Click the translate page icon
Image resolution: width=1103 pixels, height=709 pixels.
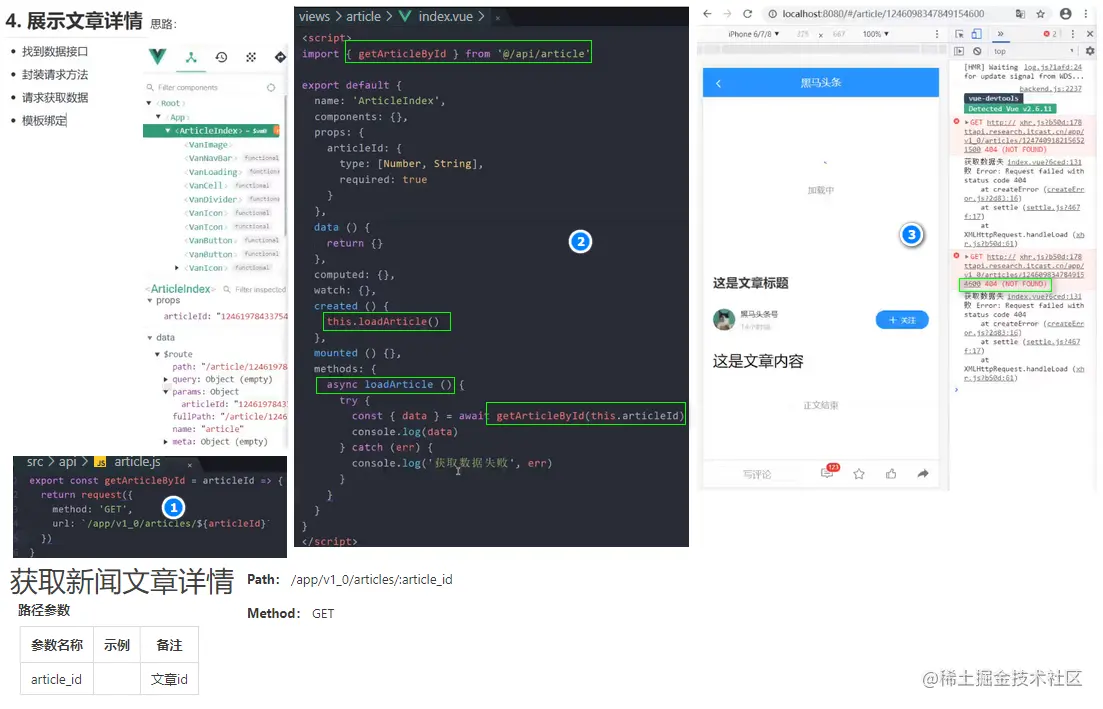1020,13
